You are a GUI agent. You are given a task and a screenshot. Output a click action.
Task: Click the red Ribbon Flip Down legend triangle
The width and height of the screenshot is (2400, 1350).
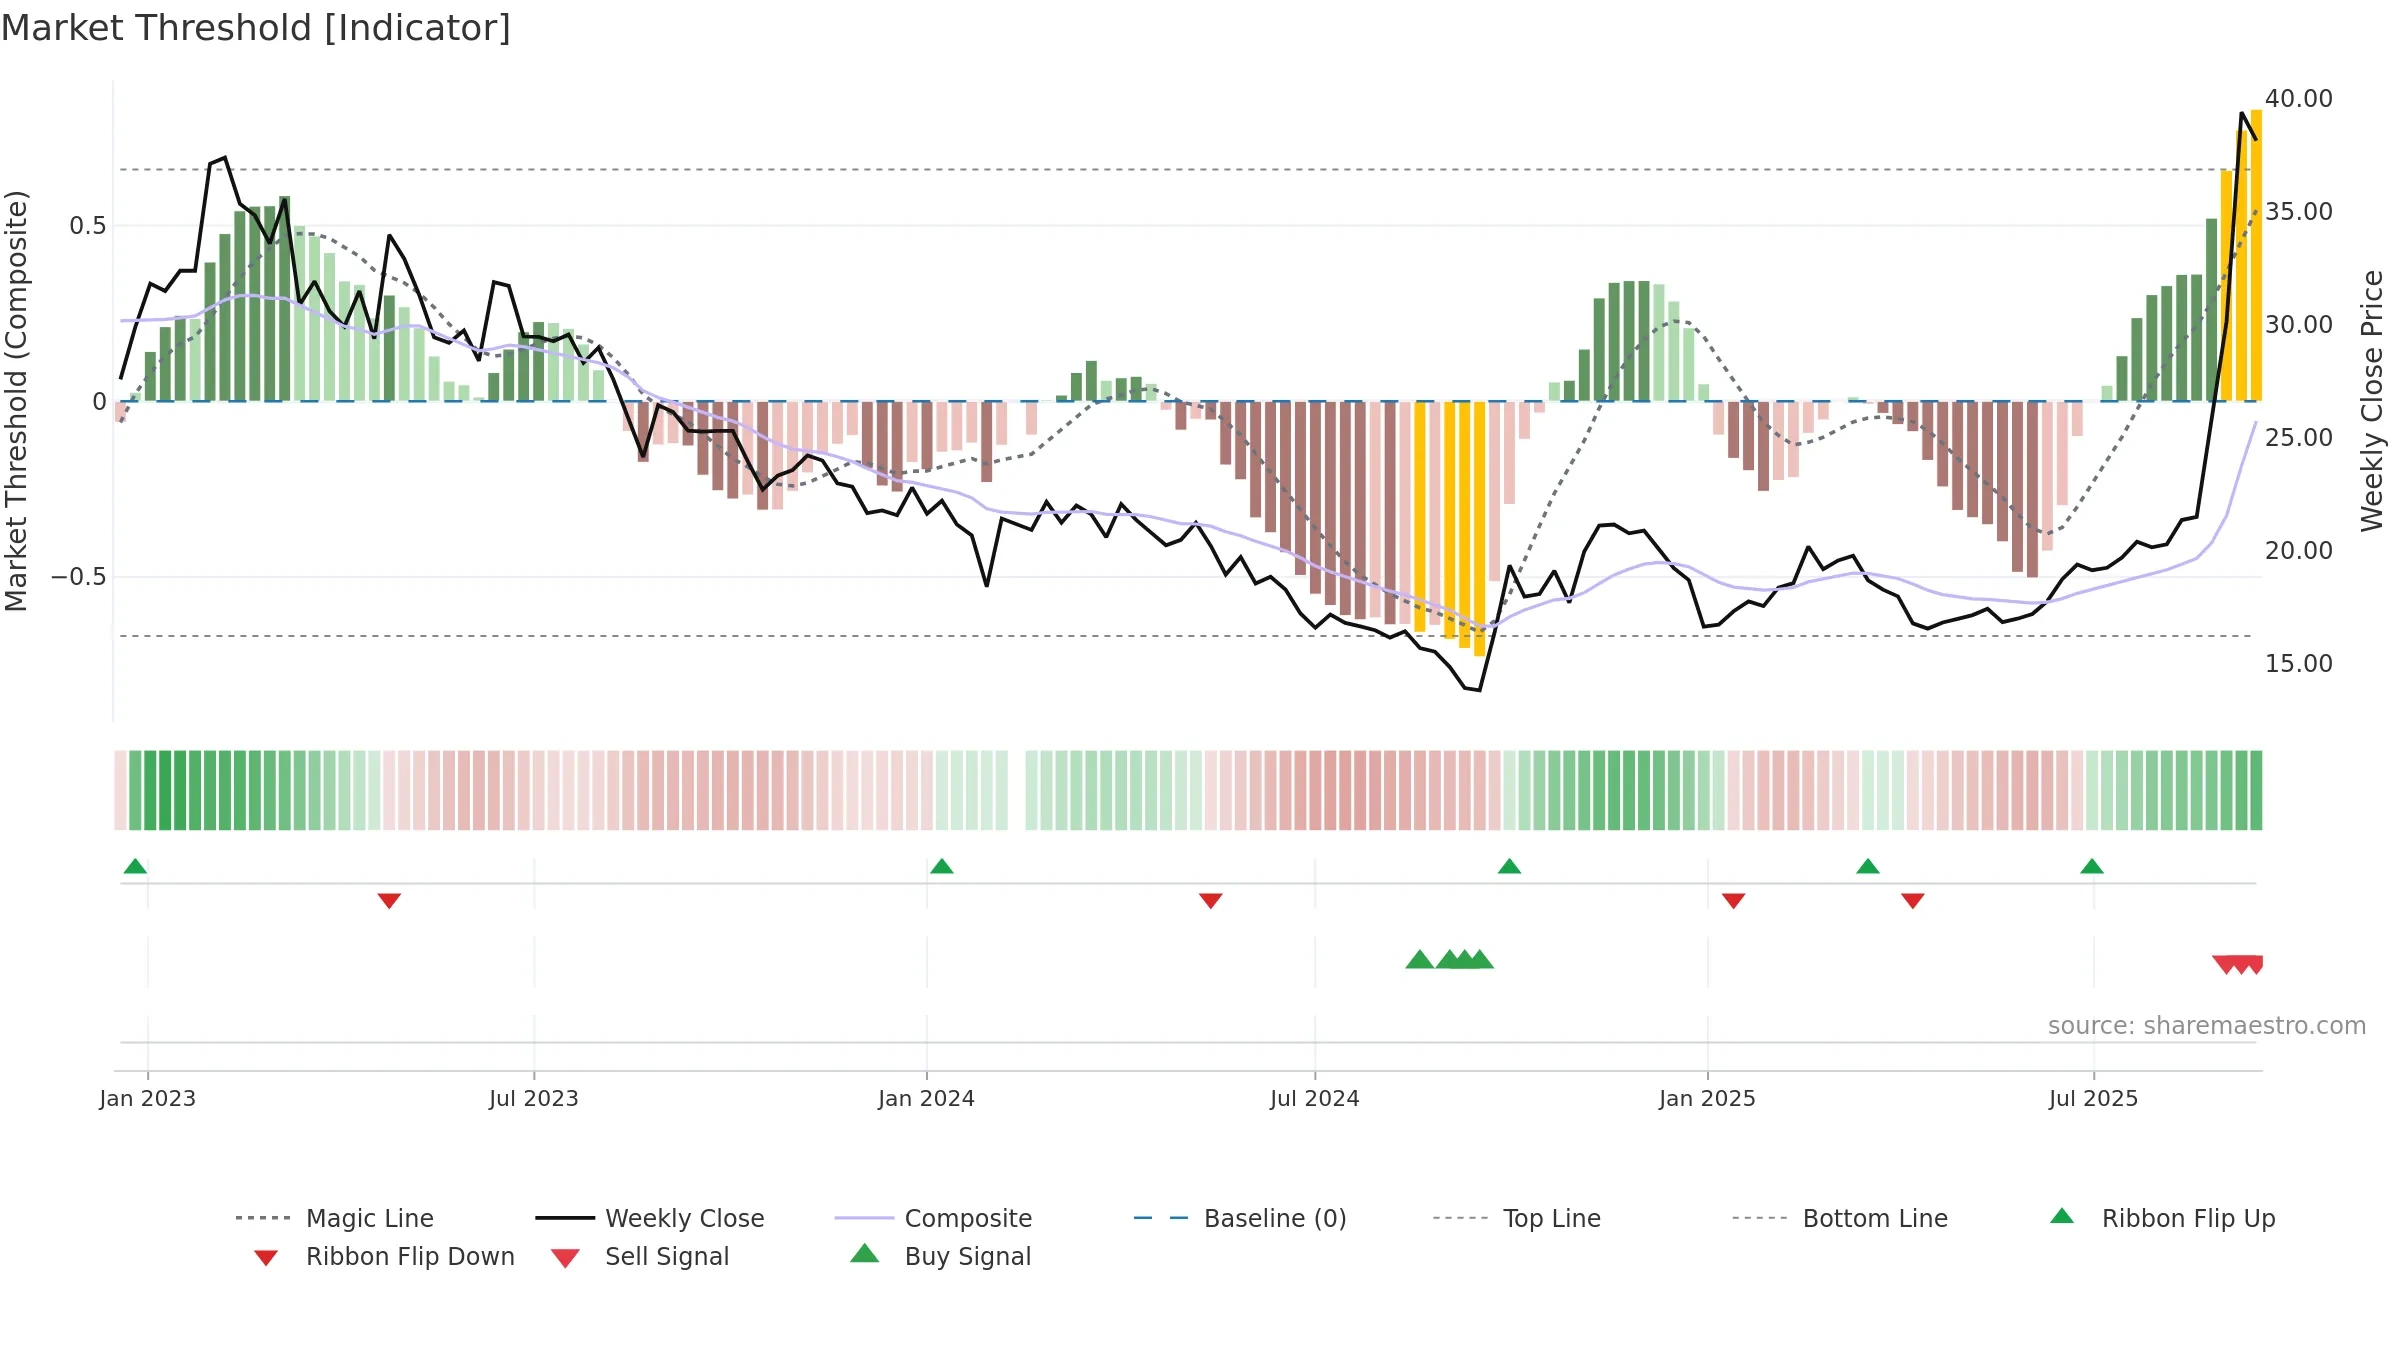[x=266, y=1258]
